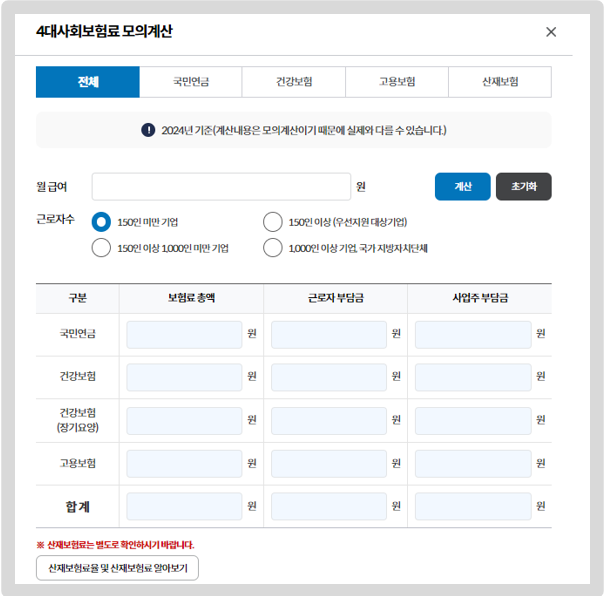
Task: Click the 근로자수 label
Action: tap(55, 219)
